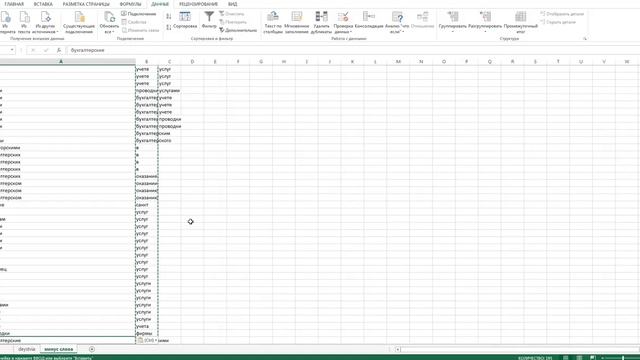Select the ДАННЫЕ ribbon tab
640x360 pixels.
(x=160, y=4)
